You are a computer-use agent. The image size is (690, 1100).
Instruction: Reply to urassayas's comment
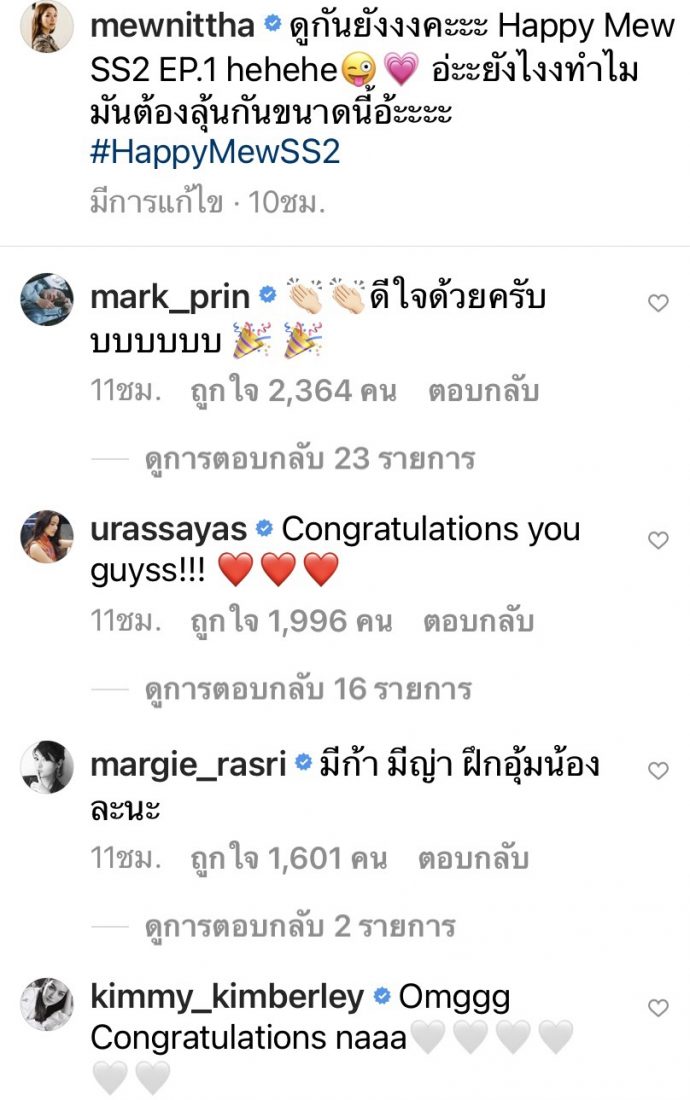(478, 622)
